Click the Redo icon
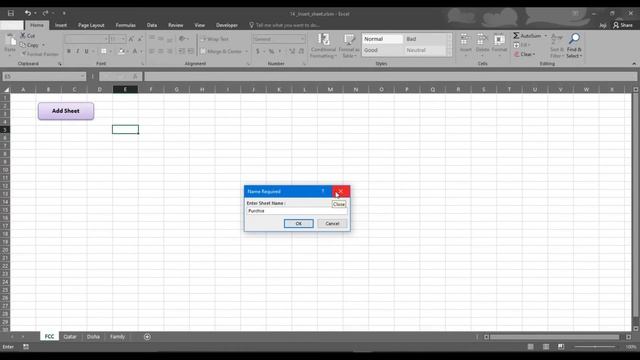This screenshot has height=360, width=640. click(45, 13)
